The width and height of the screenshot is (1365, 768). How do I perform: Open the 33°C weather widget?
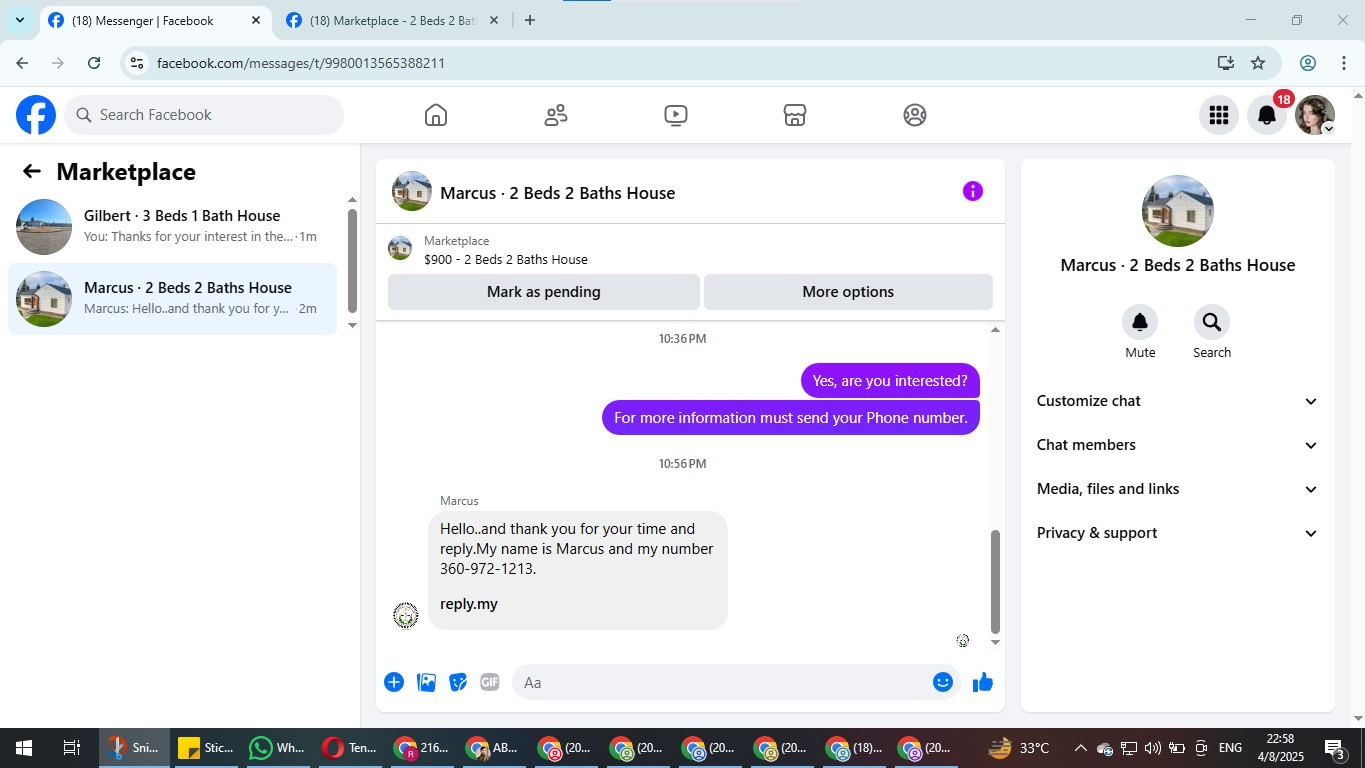pyautogui.click(x=1019, y=748)
